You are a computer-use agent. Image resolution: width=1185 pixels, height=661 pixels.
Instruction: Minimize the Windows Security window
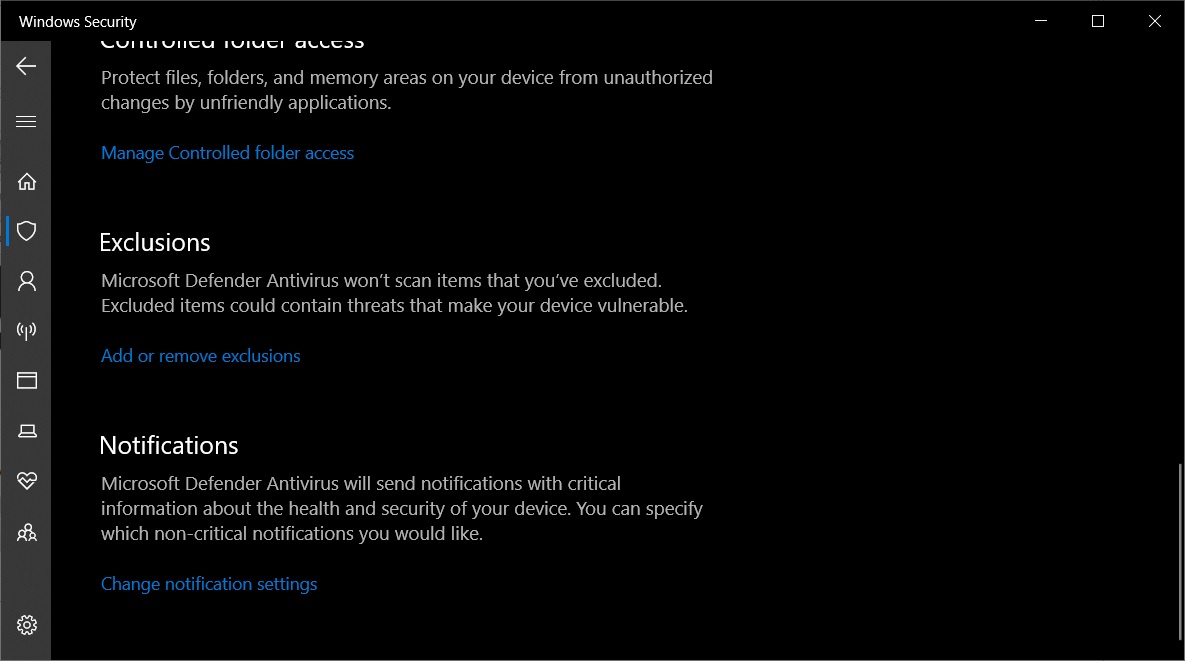coord(1041,21)
